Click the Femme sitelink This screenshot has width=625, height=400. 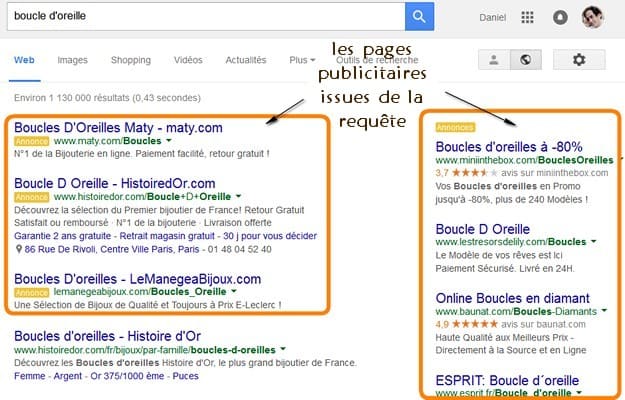[x=29, y=376]
